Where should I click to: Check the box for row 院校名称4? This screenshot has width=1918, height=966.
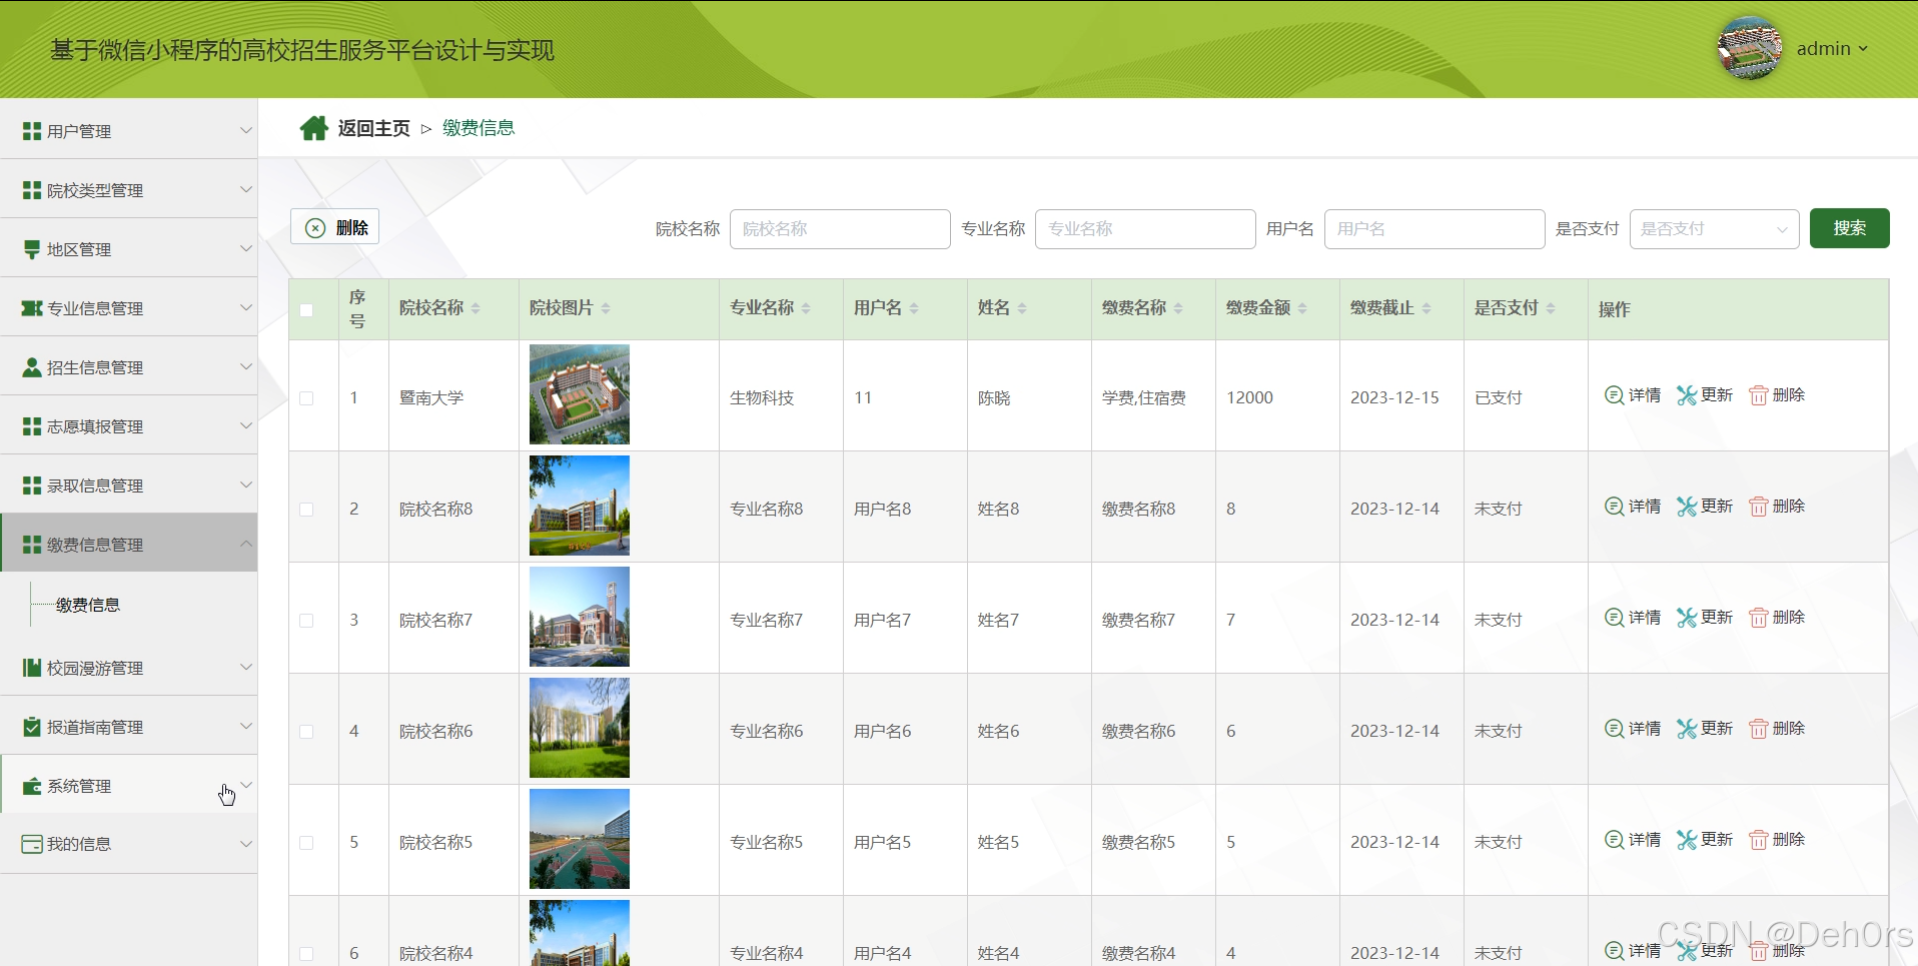tap(306, 953)
